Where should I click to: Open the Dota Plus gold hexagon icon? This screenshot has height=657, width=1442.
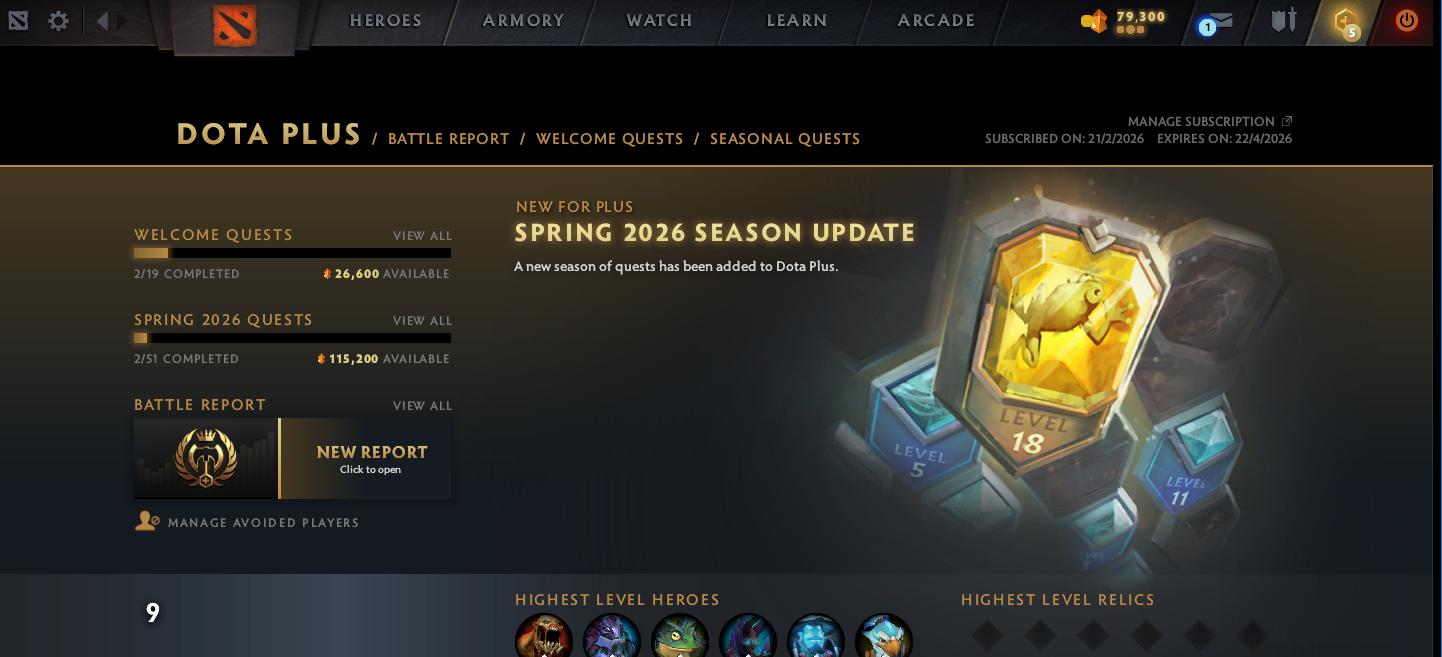click(1346, 21)
